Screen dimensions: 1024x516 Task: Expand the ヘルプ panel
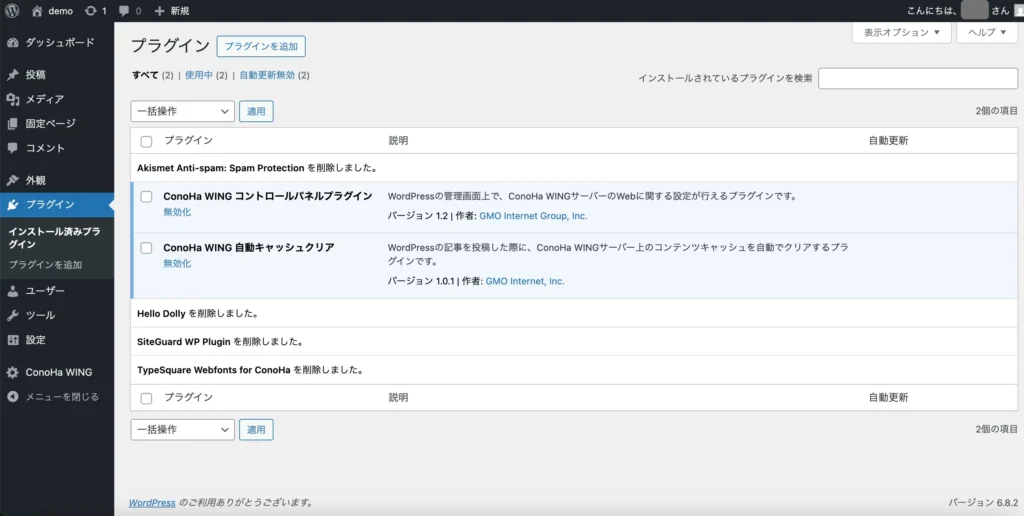click(987, 32)
